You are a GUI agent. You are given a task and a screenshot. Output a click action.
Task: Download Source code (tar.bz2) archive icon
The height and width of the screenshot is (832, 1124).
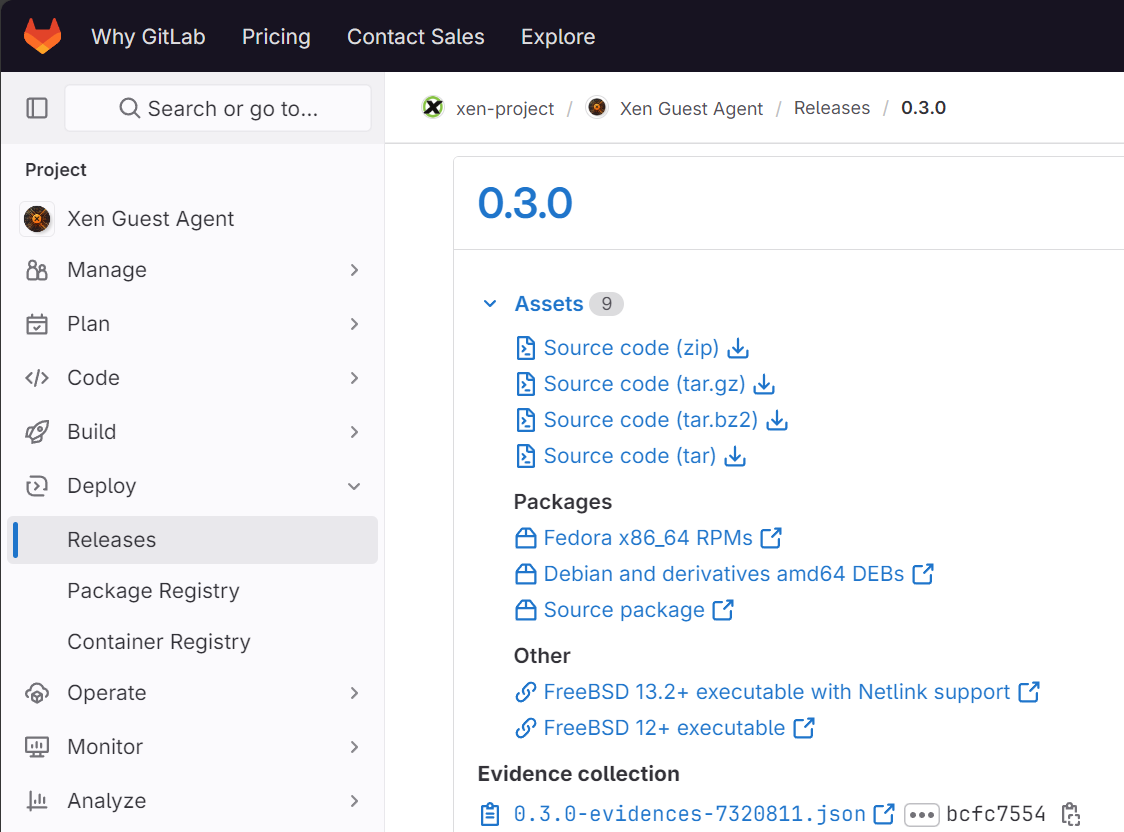(x=777, y=420)
